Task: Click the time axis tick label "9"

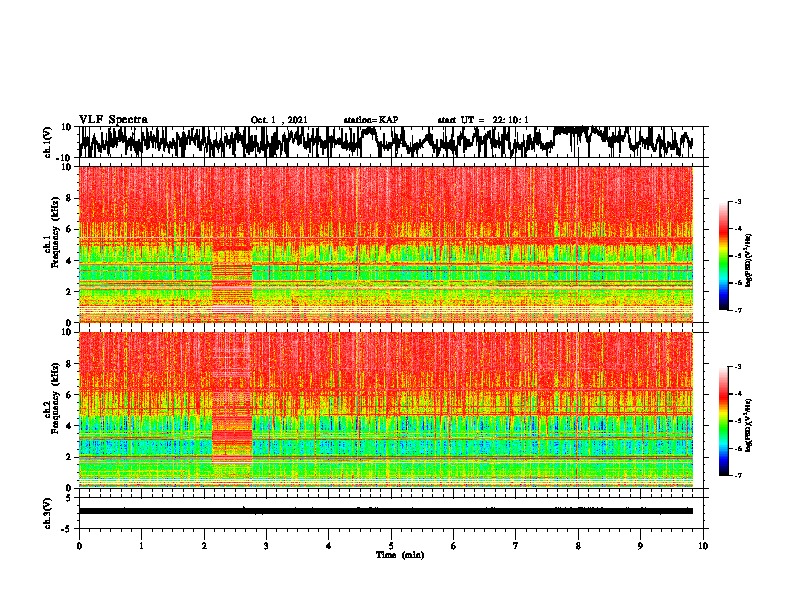Action: [x=640, y=546]
